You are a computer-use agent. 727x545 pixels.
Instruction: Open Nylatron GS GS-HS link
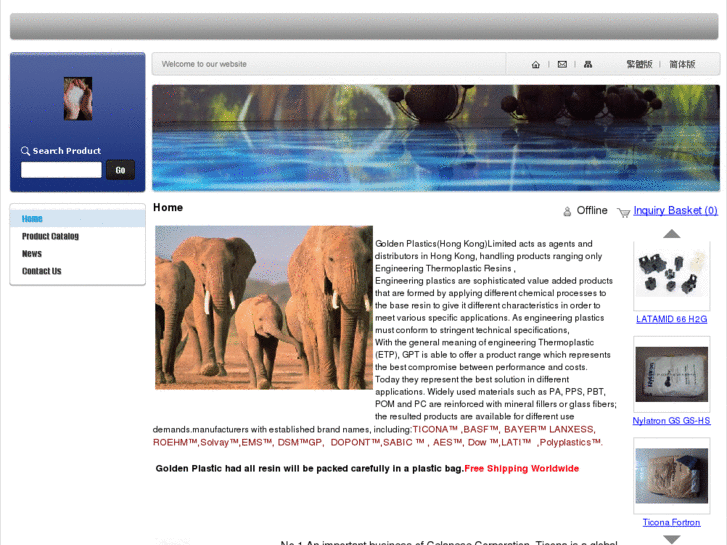pyautogui.click(x=671, y=421)
